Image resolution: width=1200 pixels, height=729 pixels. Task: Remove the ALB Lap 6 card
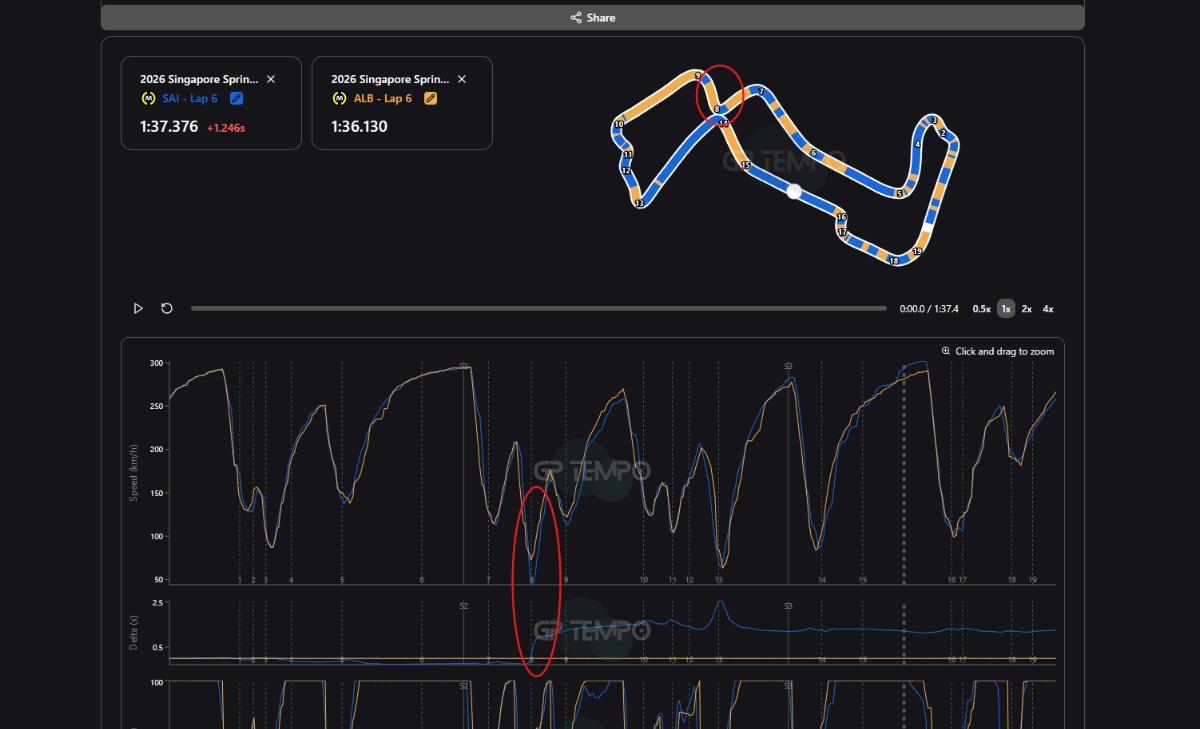point(461,79)
